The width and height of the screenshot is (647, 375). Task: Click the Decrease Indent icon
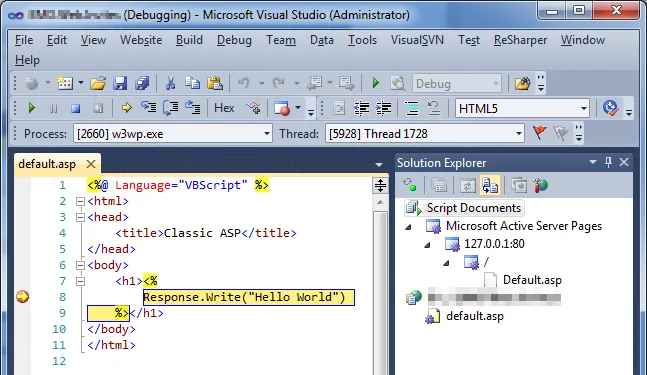pyautogui.click(x=361, y=108)
